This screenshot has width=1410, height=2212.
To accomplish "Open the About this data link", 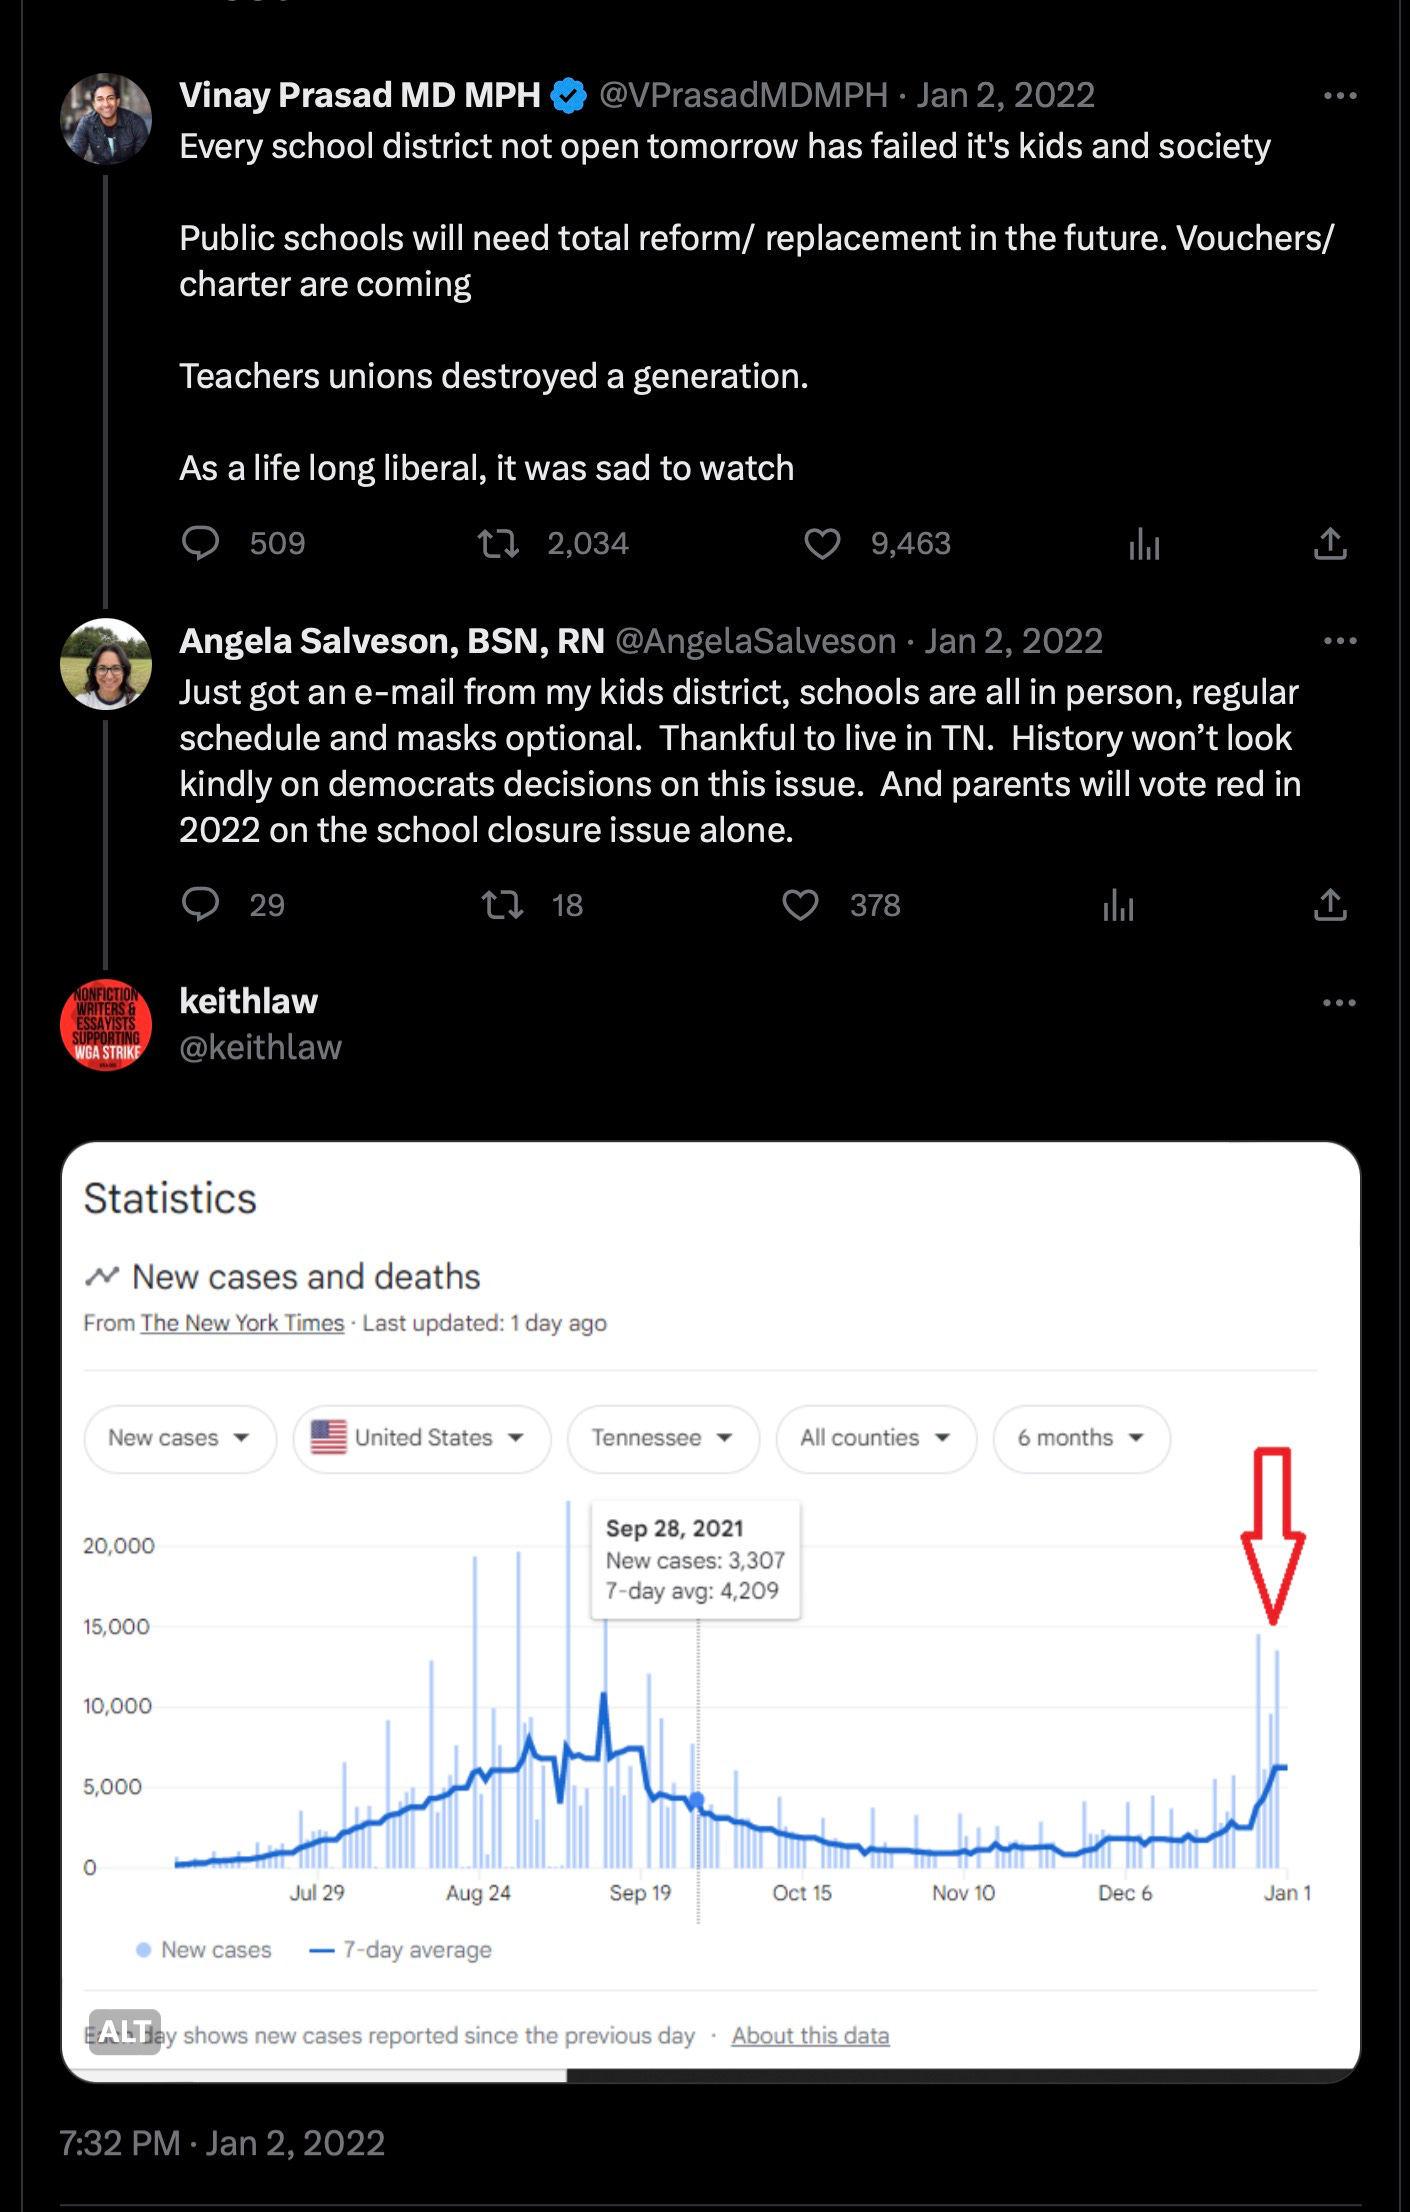I will point(810,2035).
